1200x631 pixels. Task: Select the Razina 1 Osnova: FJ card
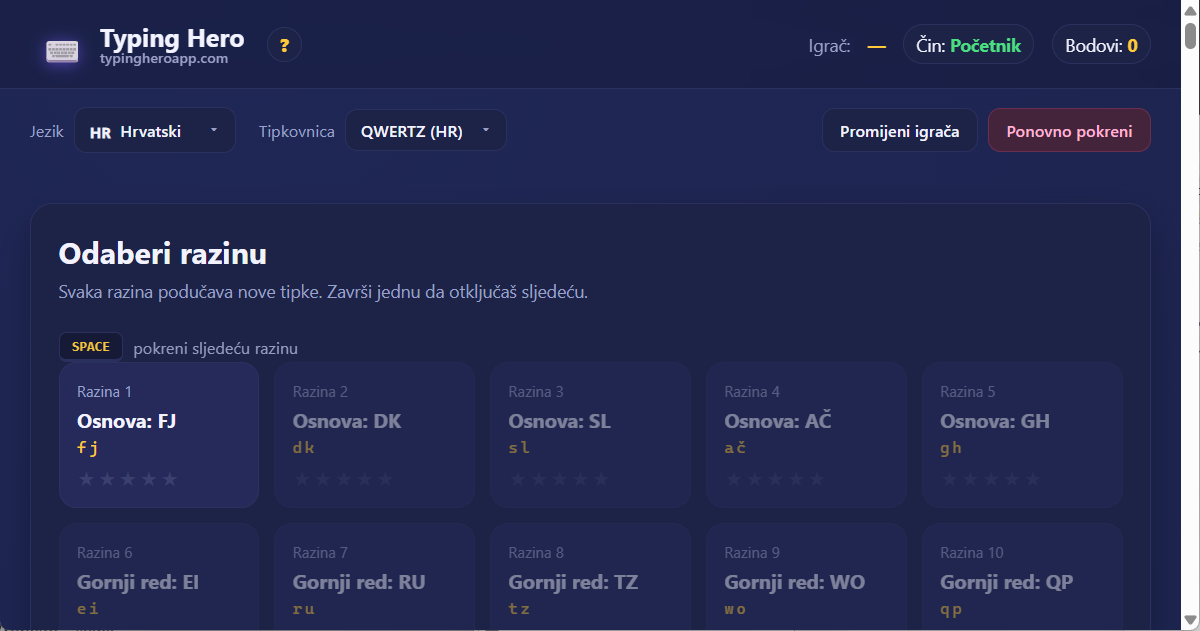click(x=159, y=435)
